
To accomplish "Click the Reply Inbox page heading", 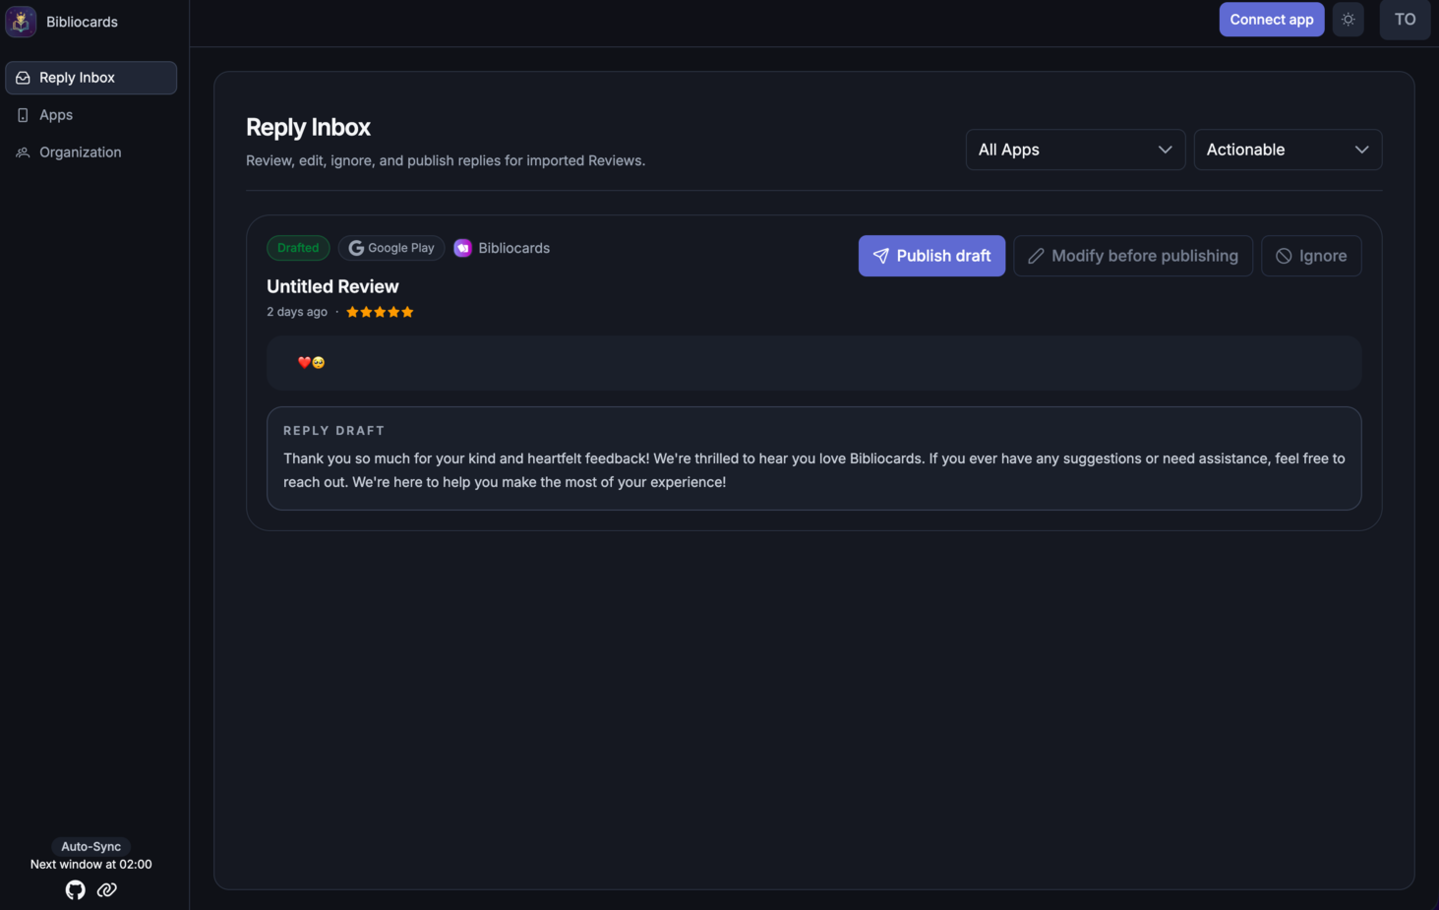I will [308, 127].
